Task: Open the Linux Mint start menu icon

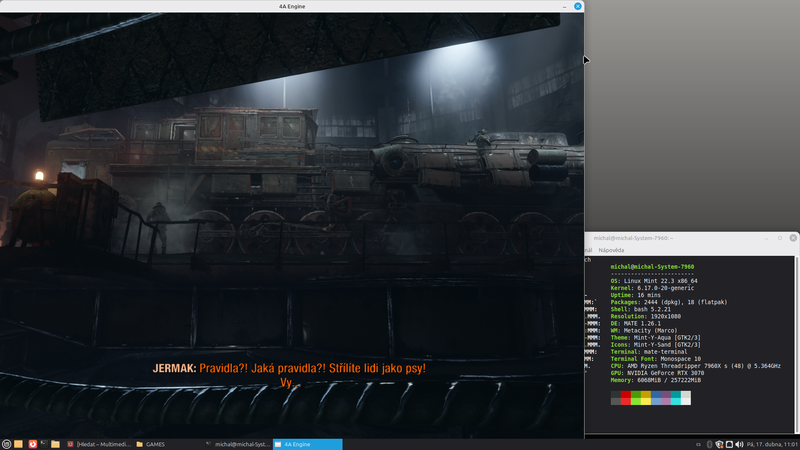Action: [6, 444]
